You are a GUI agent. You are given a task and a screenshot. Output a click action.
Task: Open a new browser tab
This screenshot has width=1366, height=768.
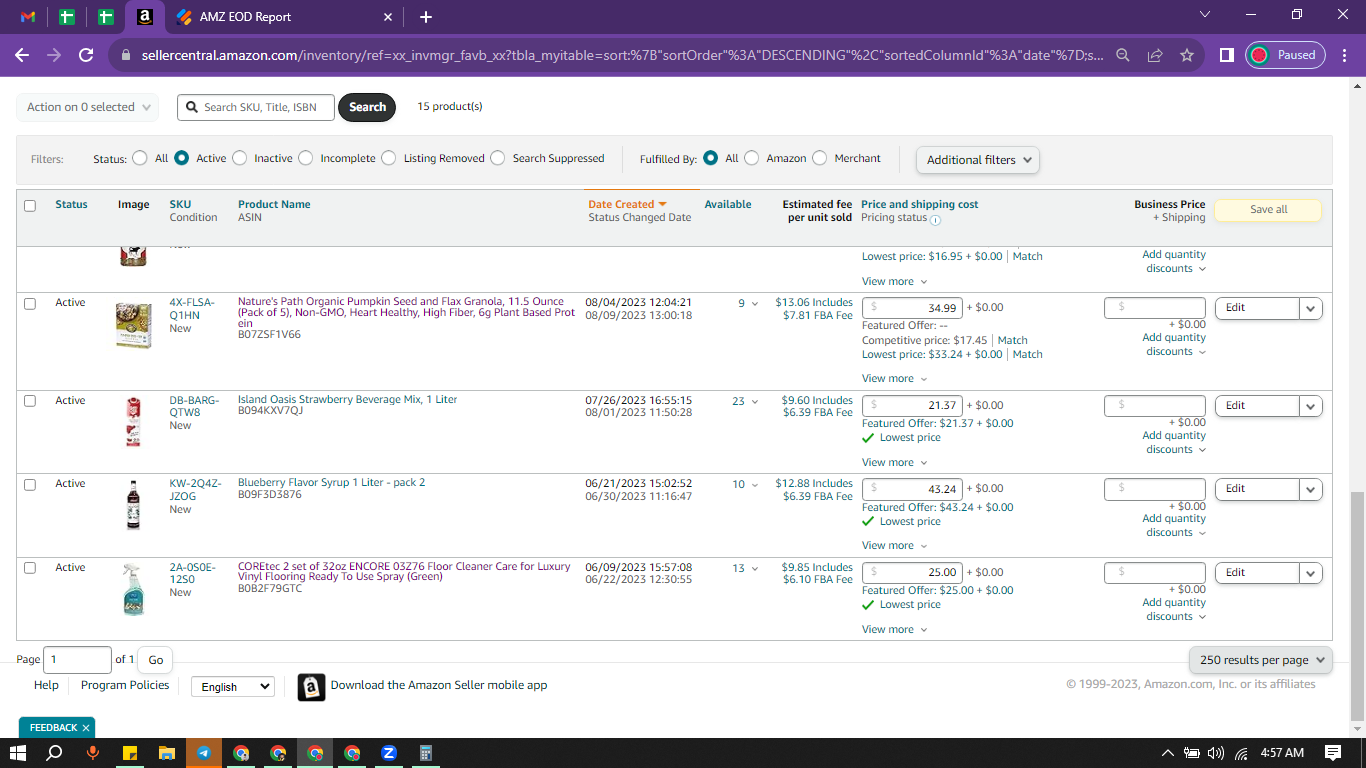click(x=426, y=17)
